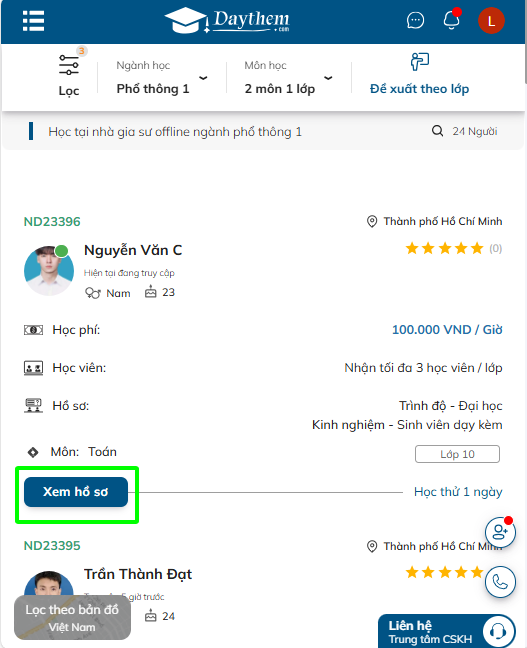The image size is (527, 648).
Task: Click Lọc theo bản đồ Việt Nam
Action: (72, 618)
